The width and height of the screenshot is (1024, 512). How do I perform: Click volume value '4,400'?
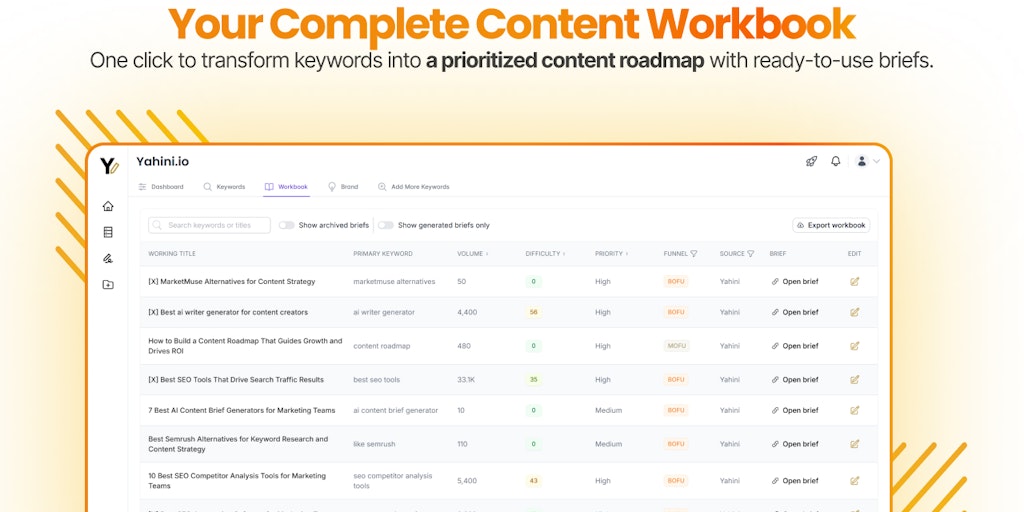(467, 312)
